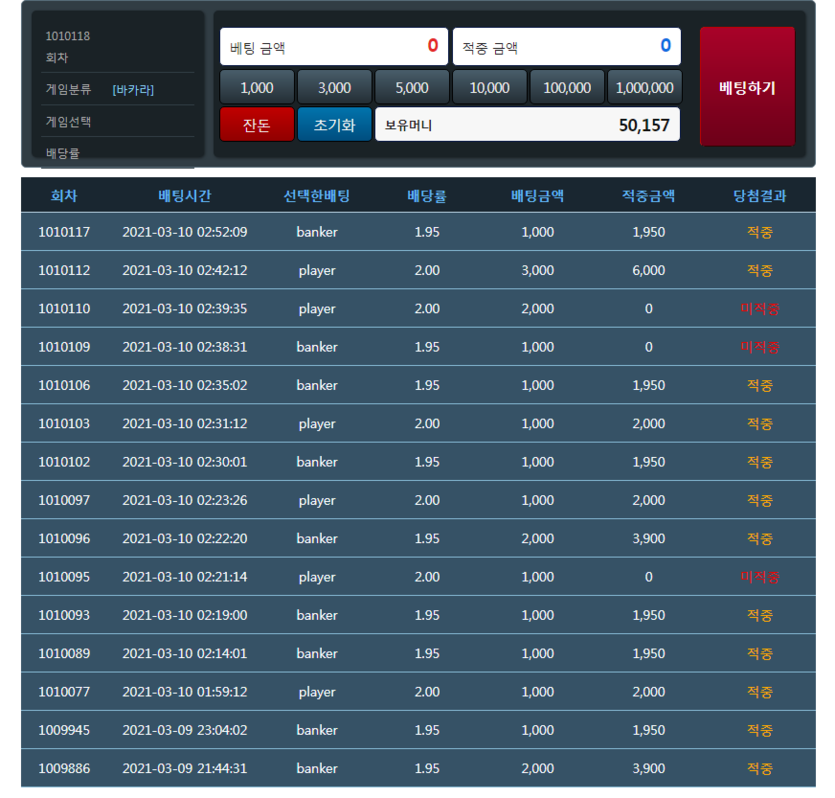Click the 베팅 금액 input field
Image resolution: width=835 pixels, height=798 pixels.
[334, 47]
